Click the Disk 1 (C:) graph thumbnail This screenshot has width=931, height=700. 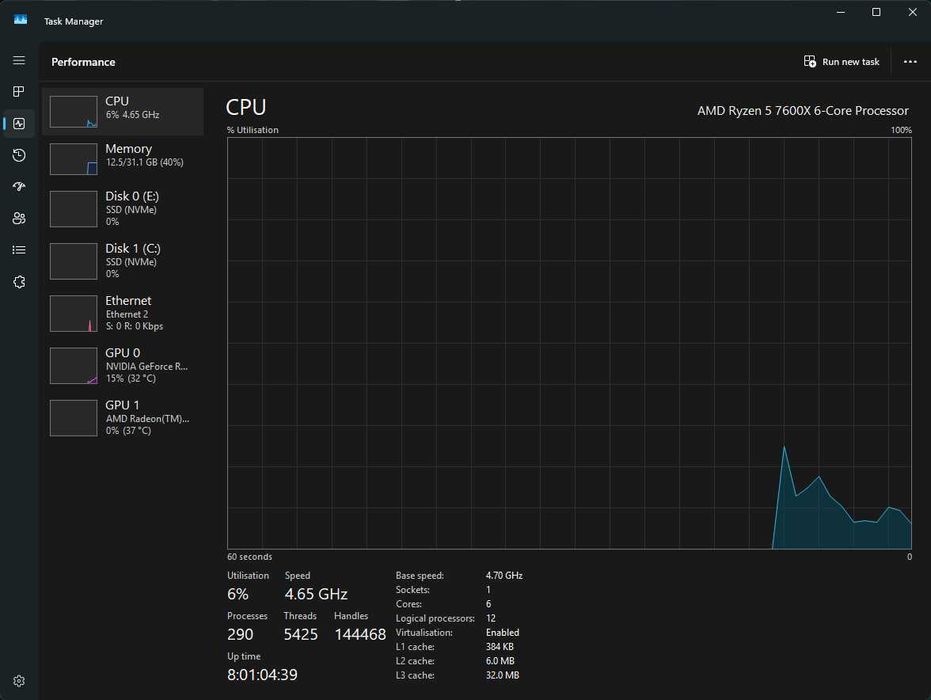73,261
